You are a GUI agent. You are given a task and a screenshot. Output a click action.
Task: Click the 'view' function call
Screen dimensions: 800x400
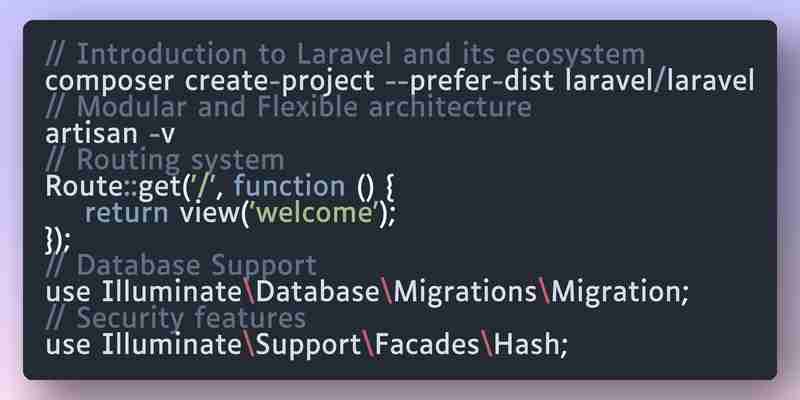(209, 213)
